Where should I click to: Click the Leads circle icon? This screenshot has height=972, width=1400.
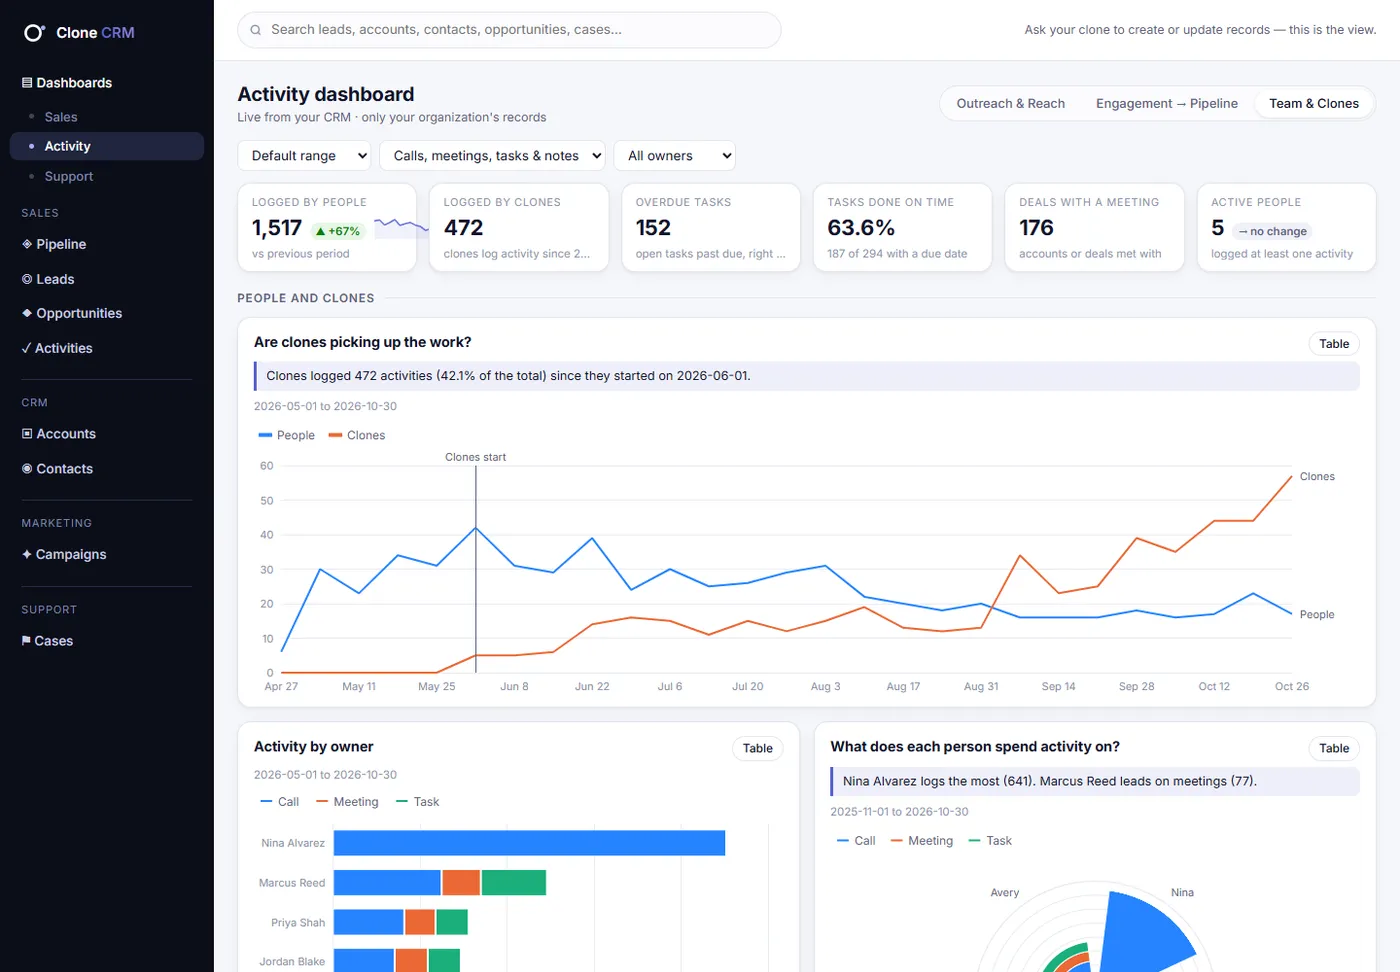(27, 279)
